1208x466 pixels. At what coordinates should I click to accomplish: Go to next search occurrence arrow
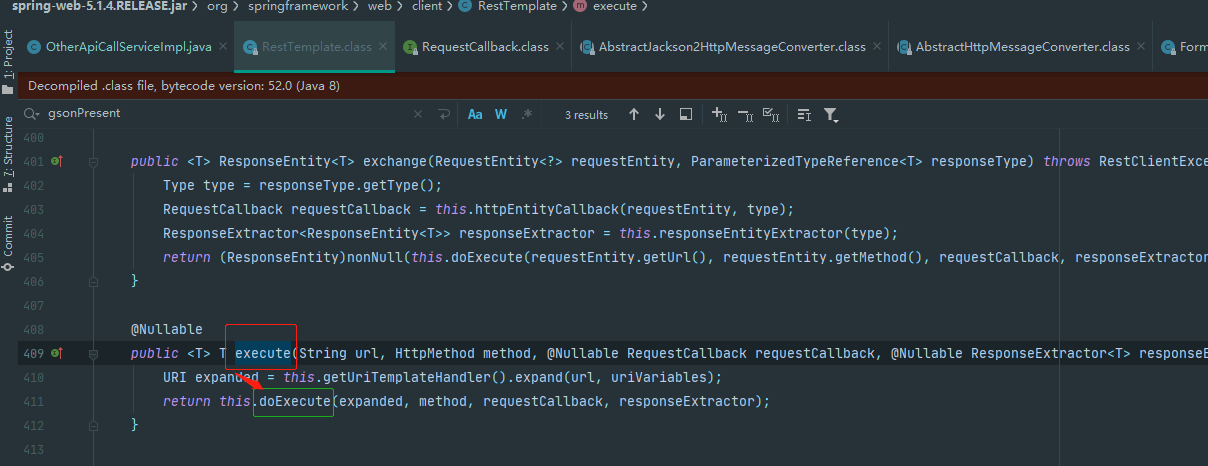(x=660, y=114)
